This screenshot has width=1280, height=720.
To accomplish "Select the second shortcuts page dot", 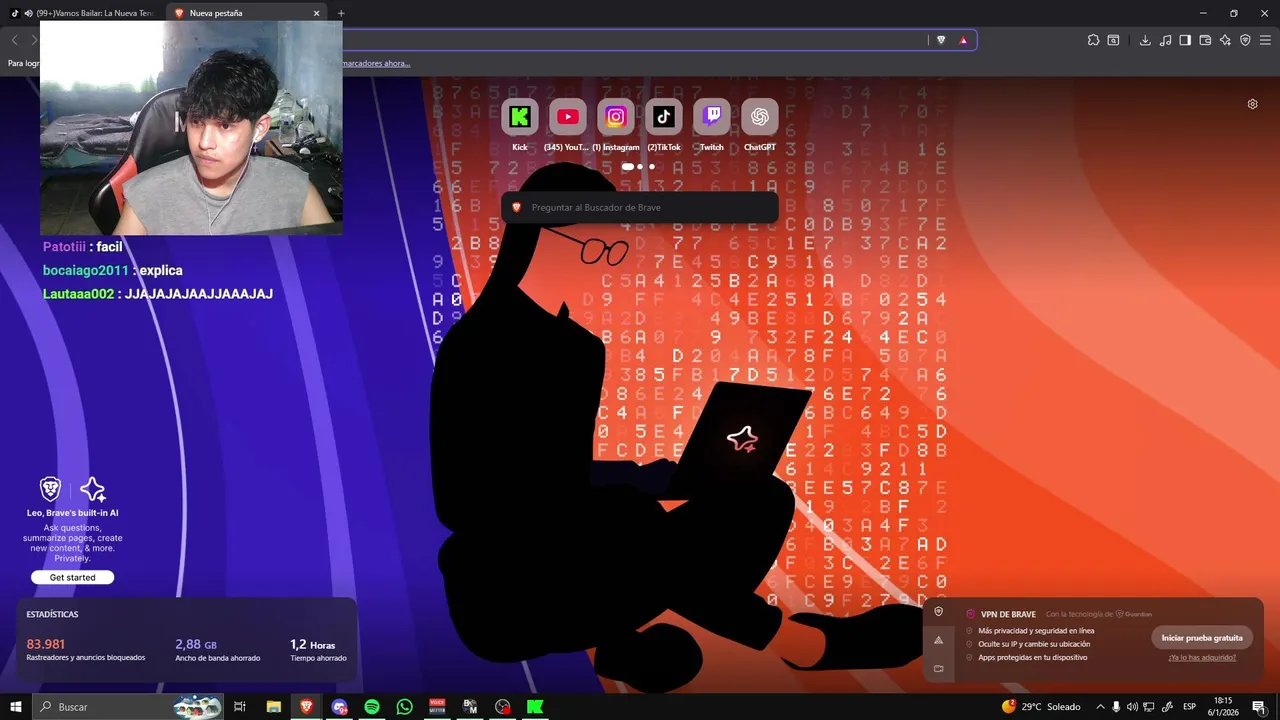I will (x=640, y=167).
